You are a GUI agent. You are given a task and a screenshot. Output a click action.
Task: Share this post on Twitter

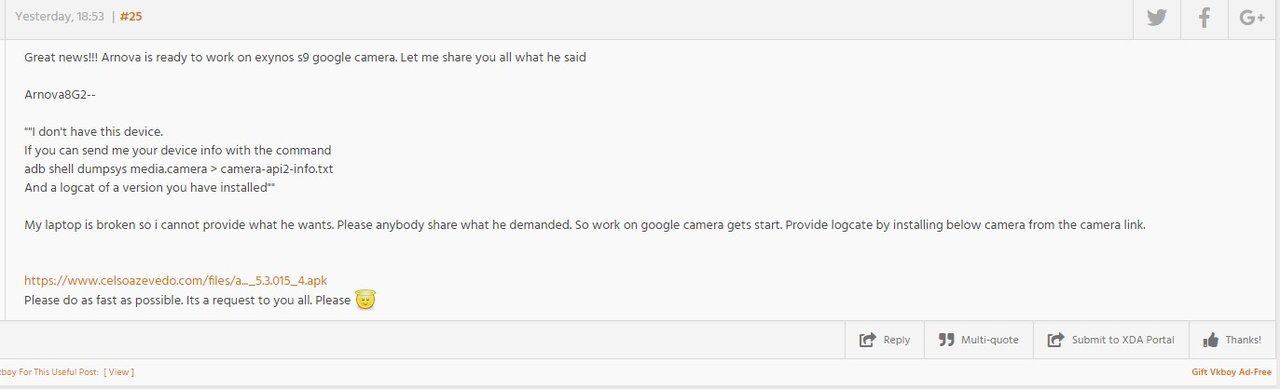point(1156,18)
